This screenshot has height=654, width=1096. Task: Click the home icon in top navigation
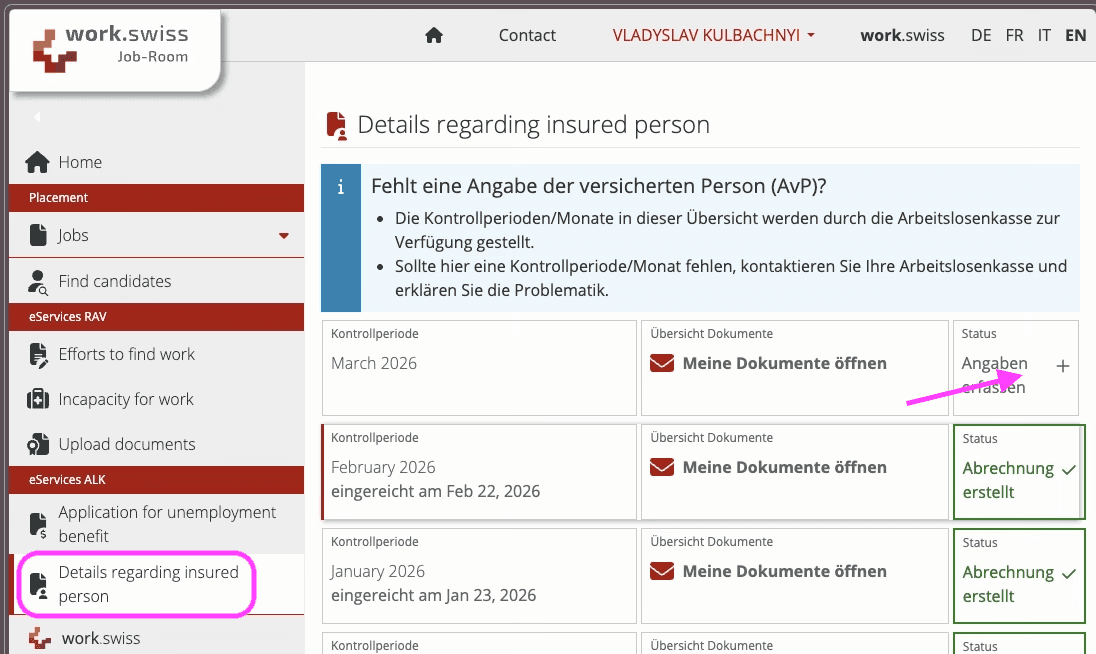pos(433,35)
